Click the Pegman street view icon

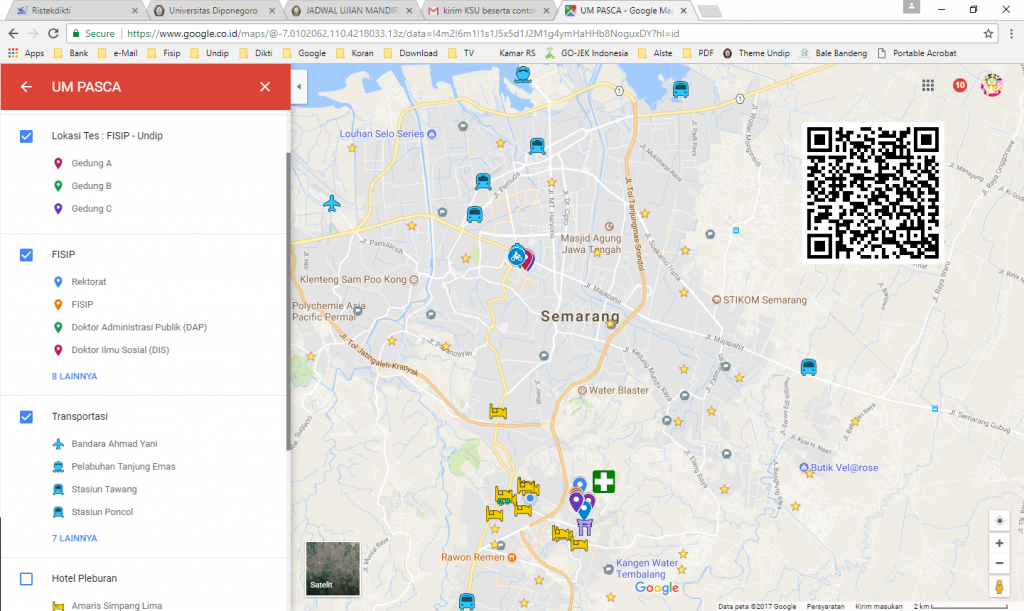tap(998, 587)
